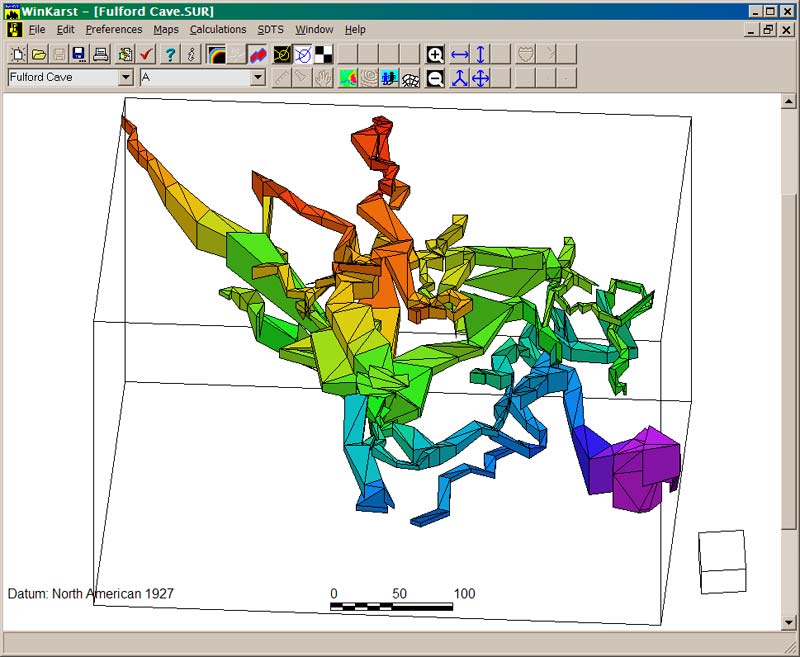Viewport: 800px width, 657px height.
Task: Click the grayed-out save disk icon
Action: [59, 54]
